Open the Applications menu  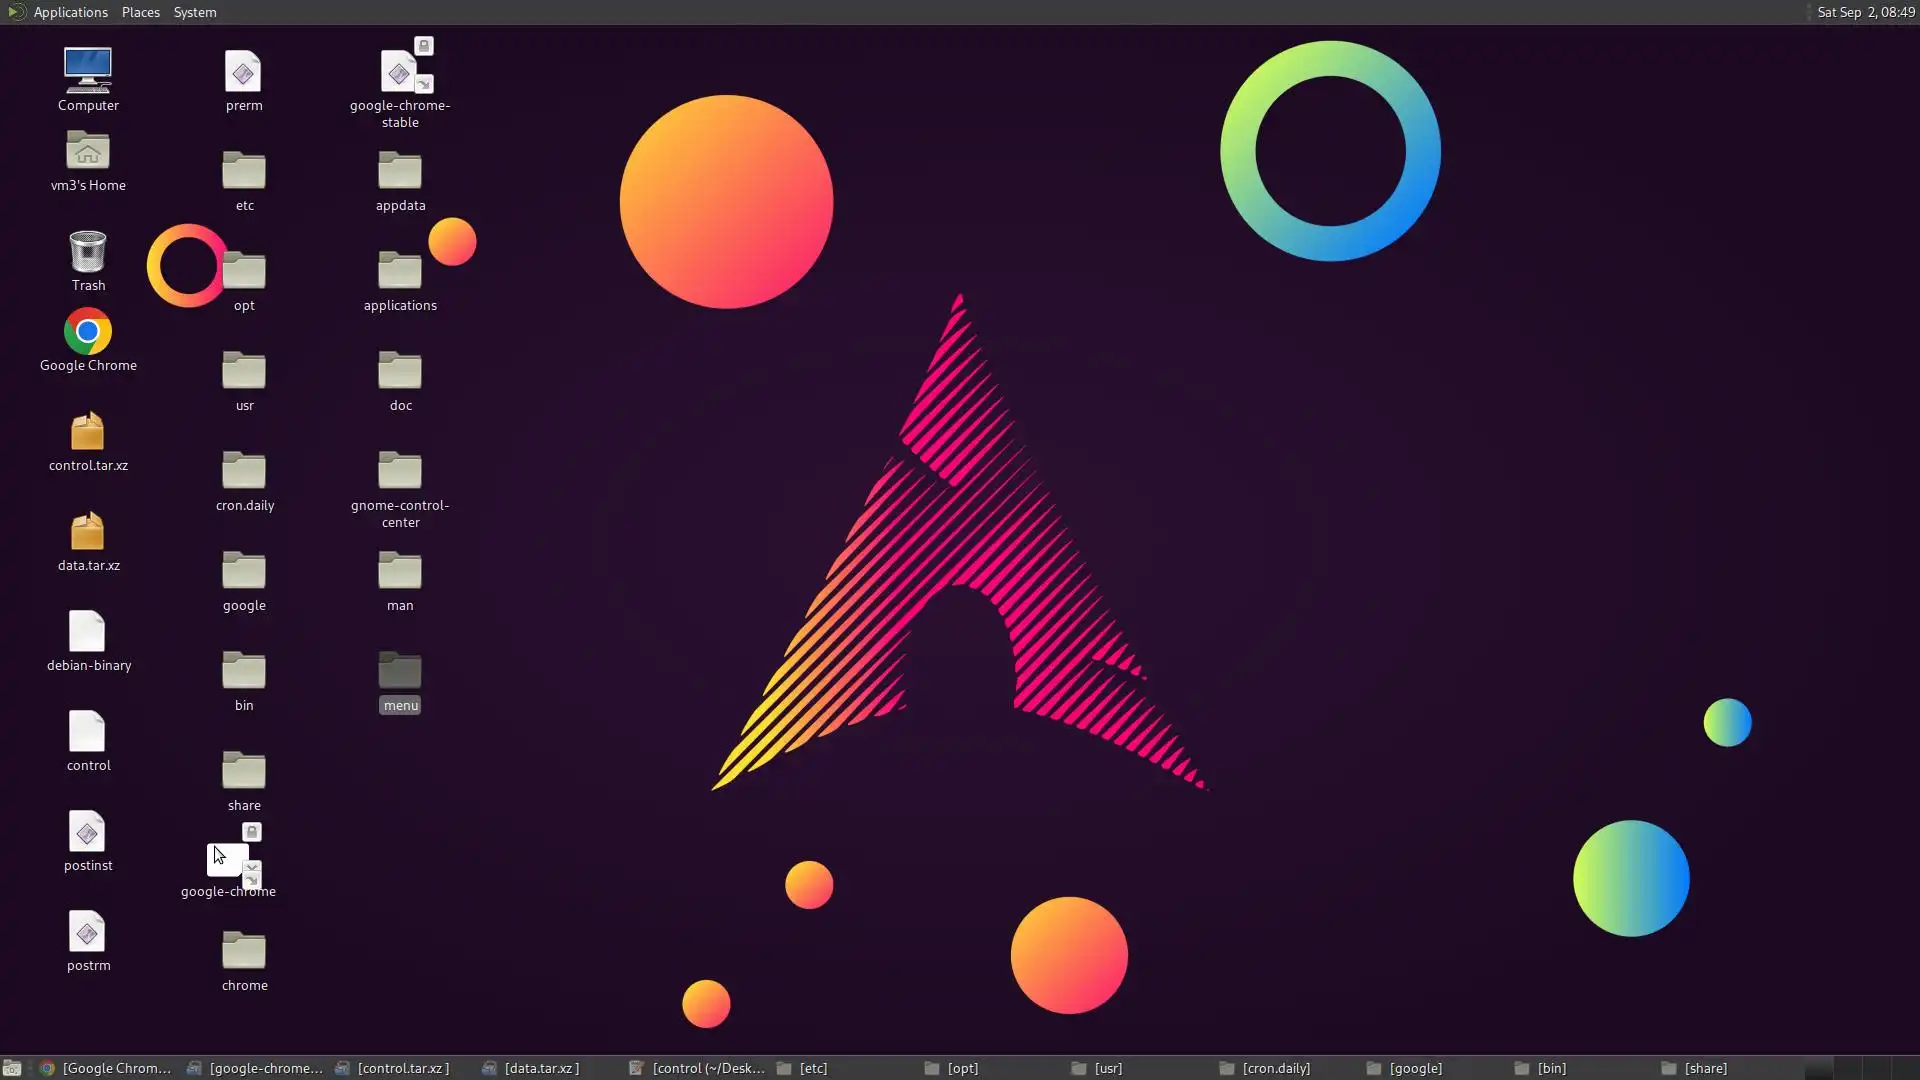click(x=70, y=12)
